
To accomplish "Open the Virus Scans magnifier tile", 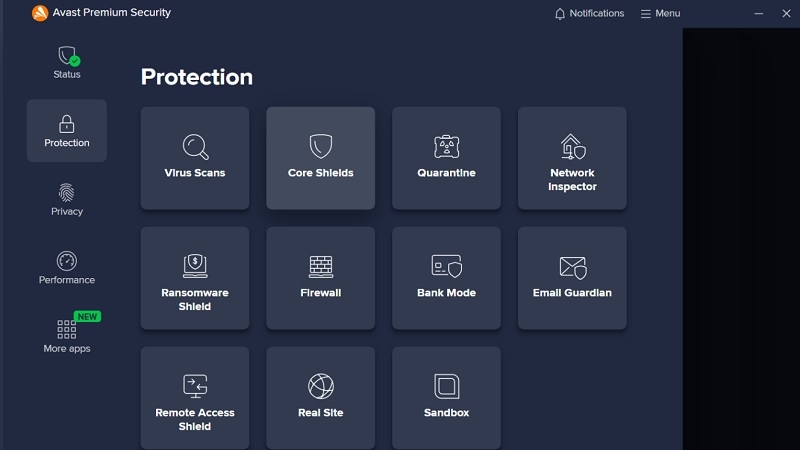I will coord(195,158).
